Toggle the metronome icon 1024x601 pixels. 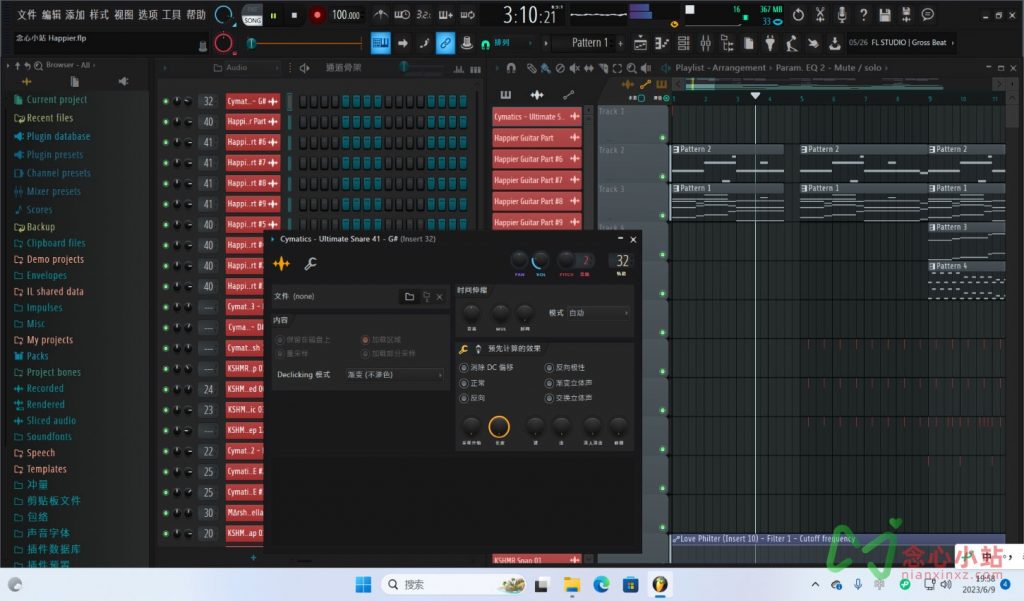tap(380, 14)
